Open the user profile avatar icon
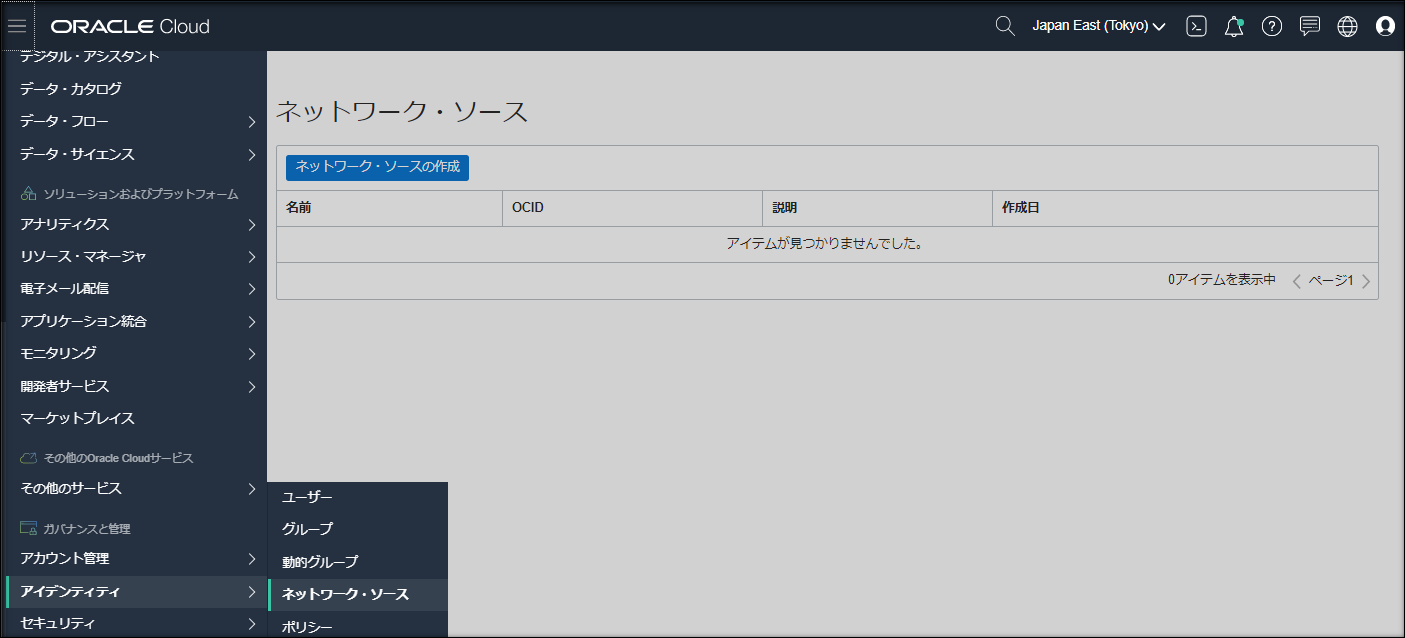 (1385, 26)
